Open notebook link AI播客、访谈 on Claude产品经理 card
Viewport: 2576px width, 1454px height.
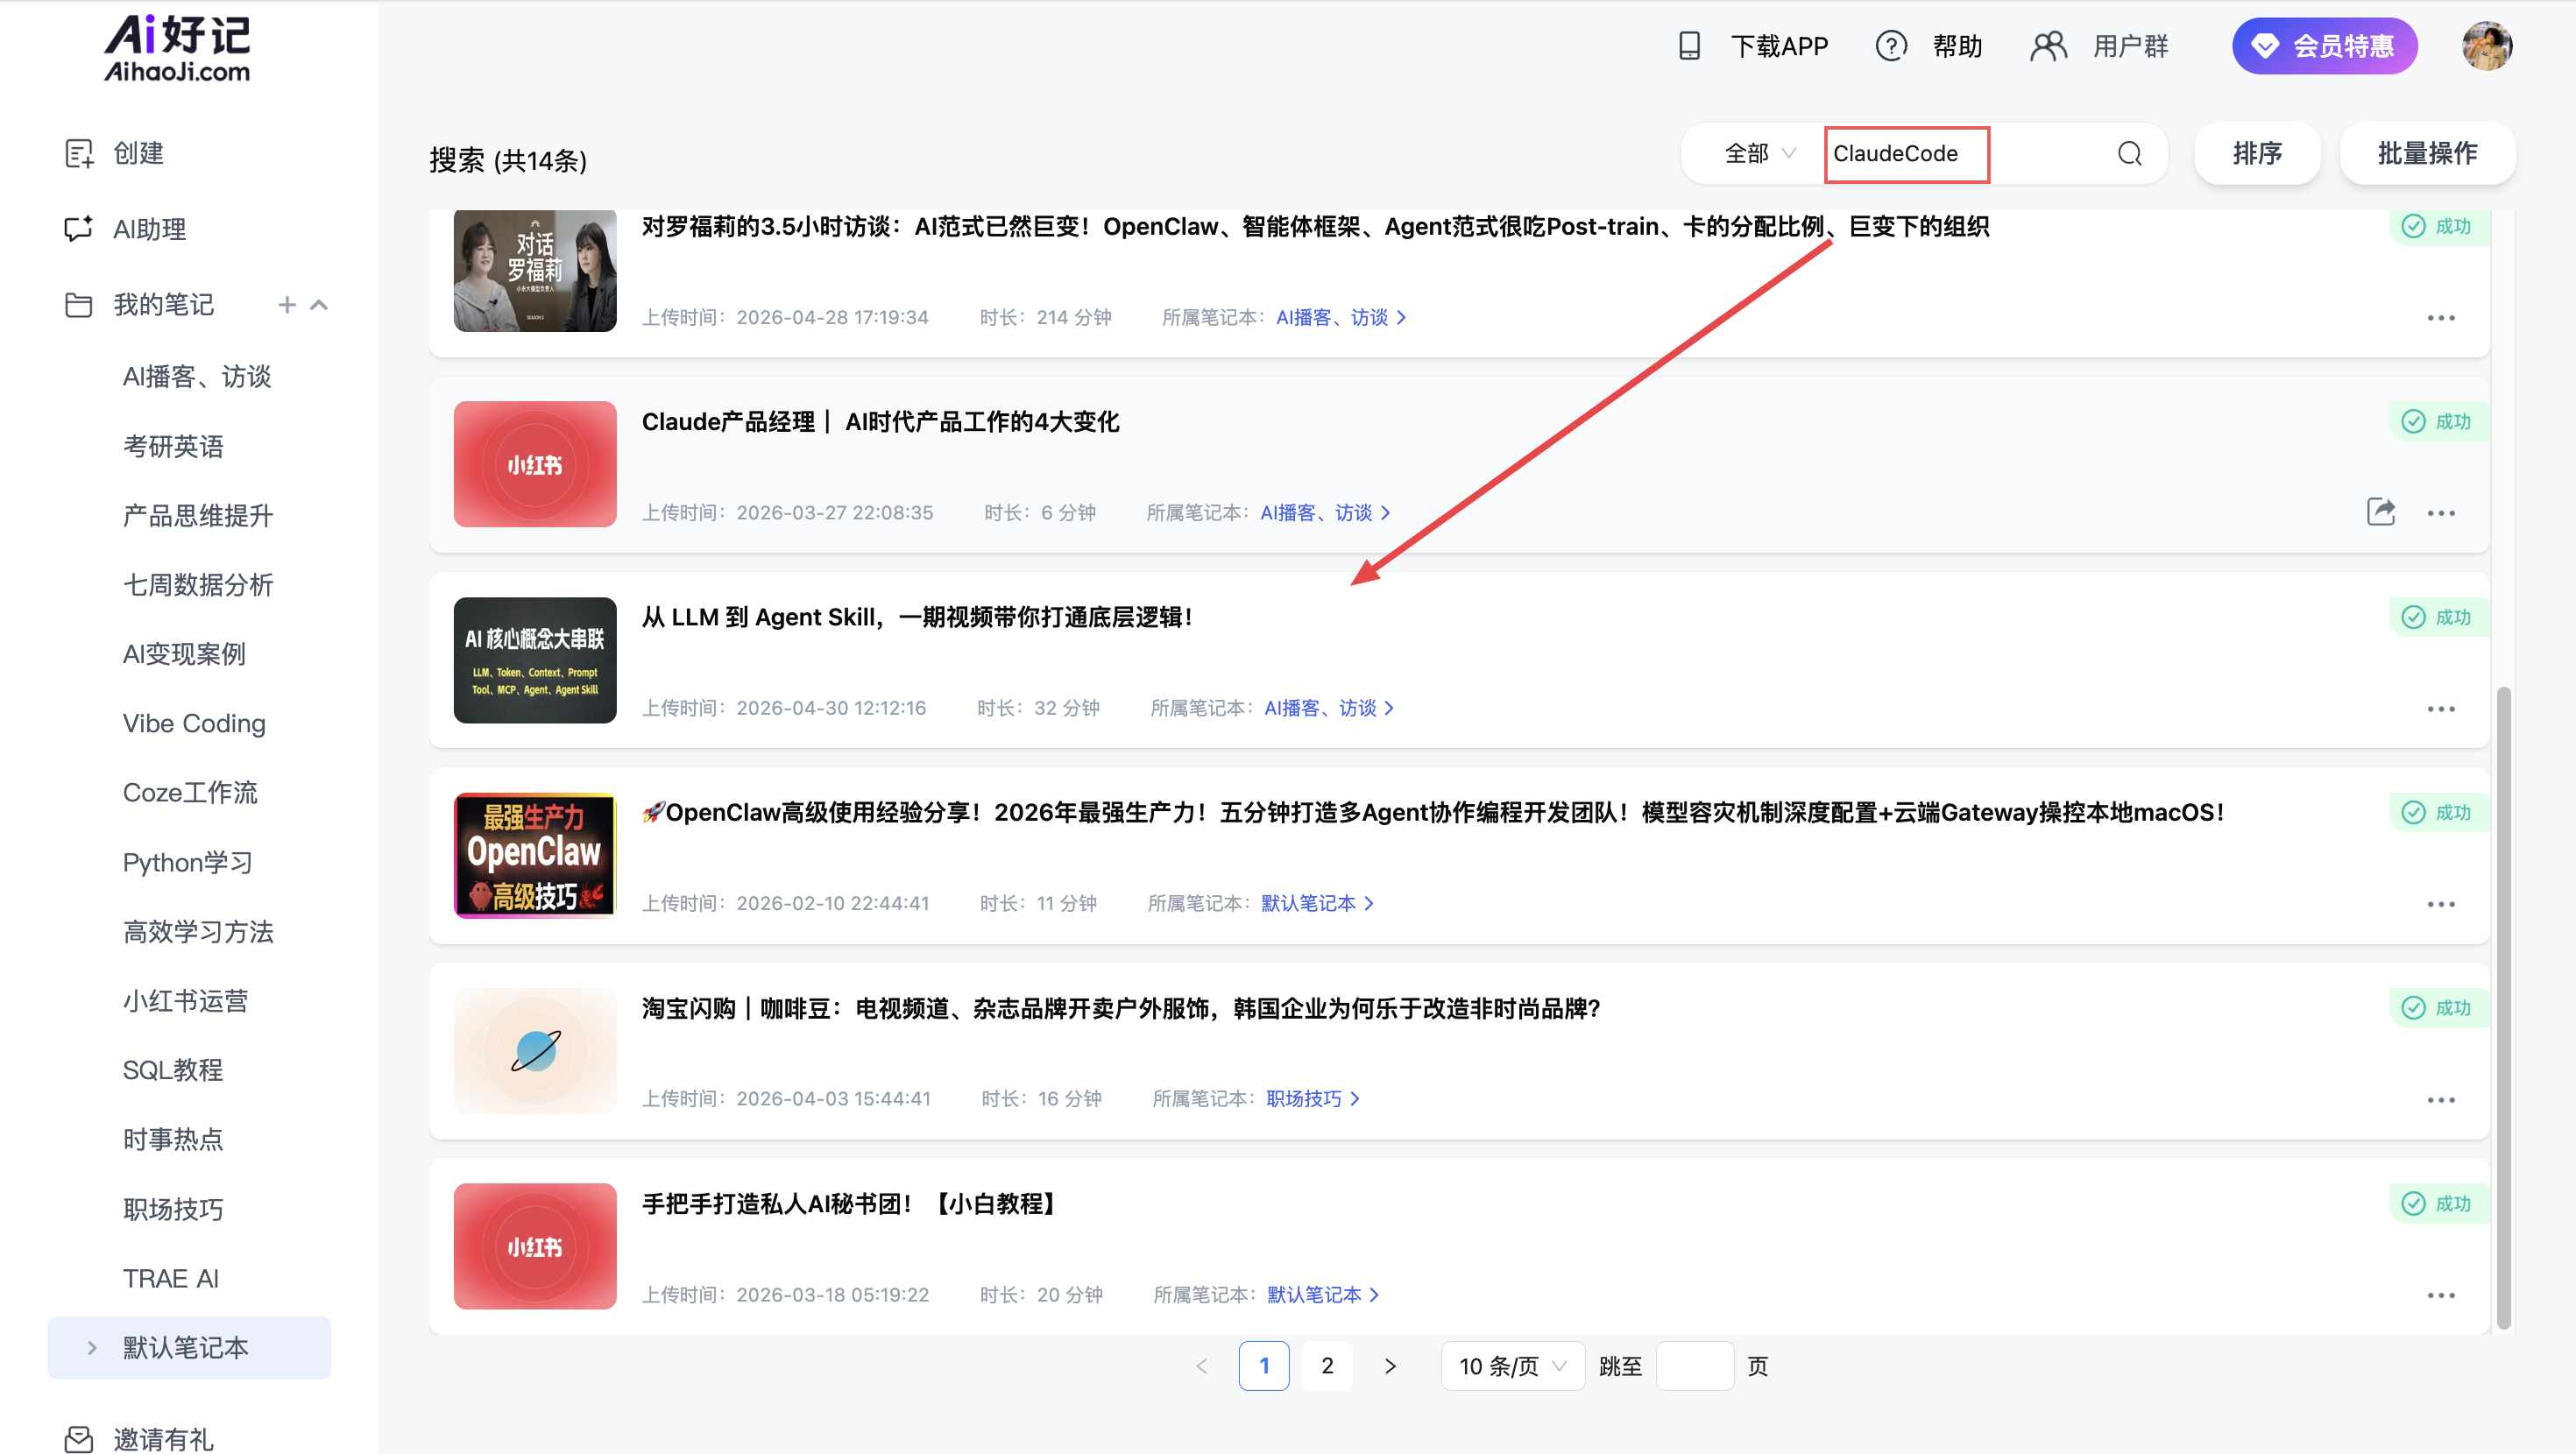pyautogui.click(x=1325, y=513)
